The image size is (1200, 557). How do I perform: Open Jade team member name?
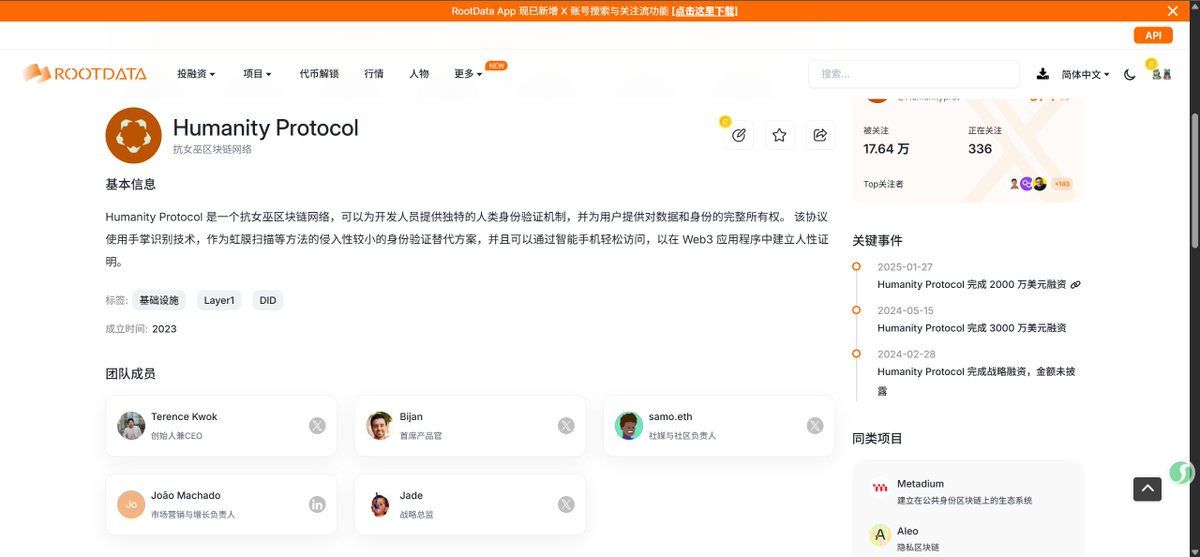tap(411, 495)
